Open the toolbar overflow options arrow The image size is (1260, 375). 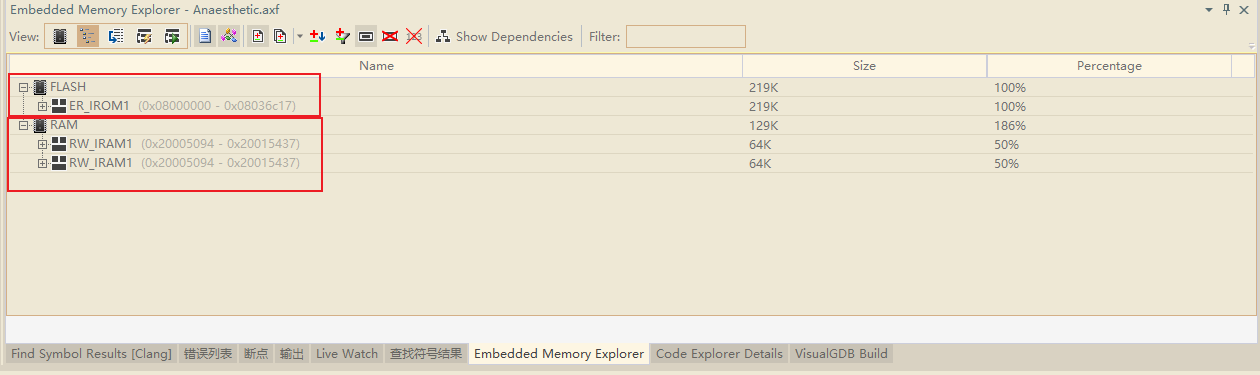(1251, 45)
